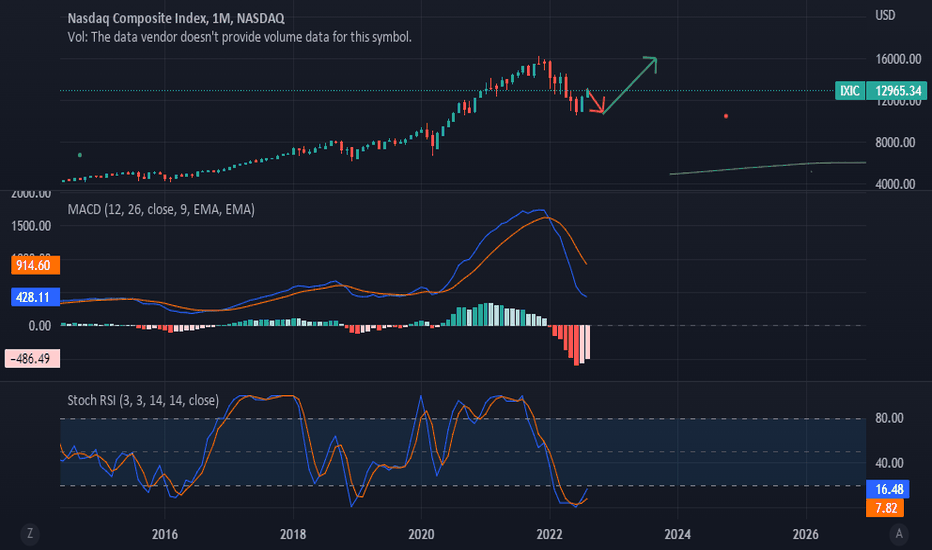Click the blue 428.11 MACD value label
Image resolution: width=932 pixels, height=550 pixels.
point(35,297)
